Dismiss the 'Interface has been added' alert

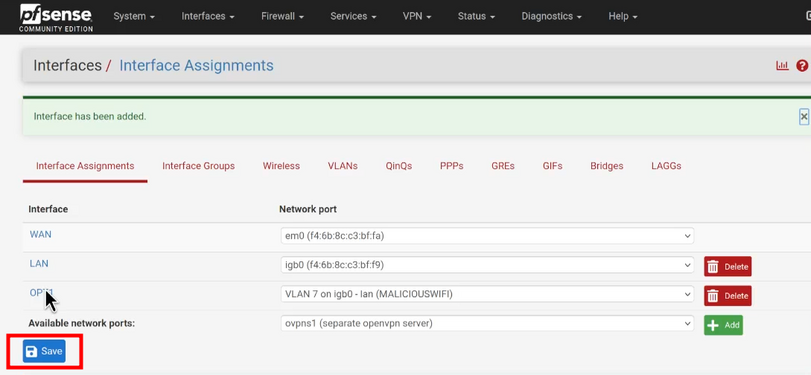(804, 116)
